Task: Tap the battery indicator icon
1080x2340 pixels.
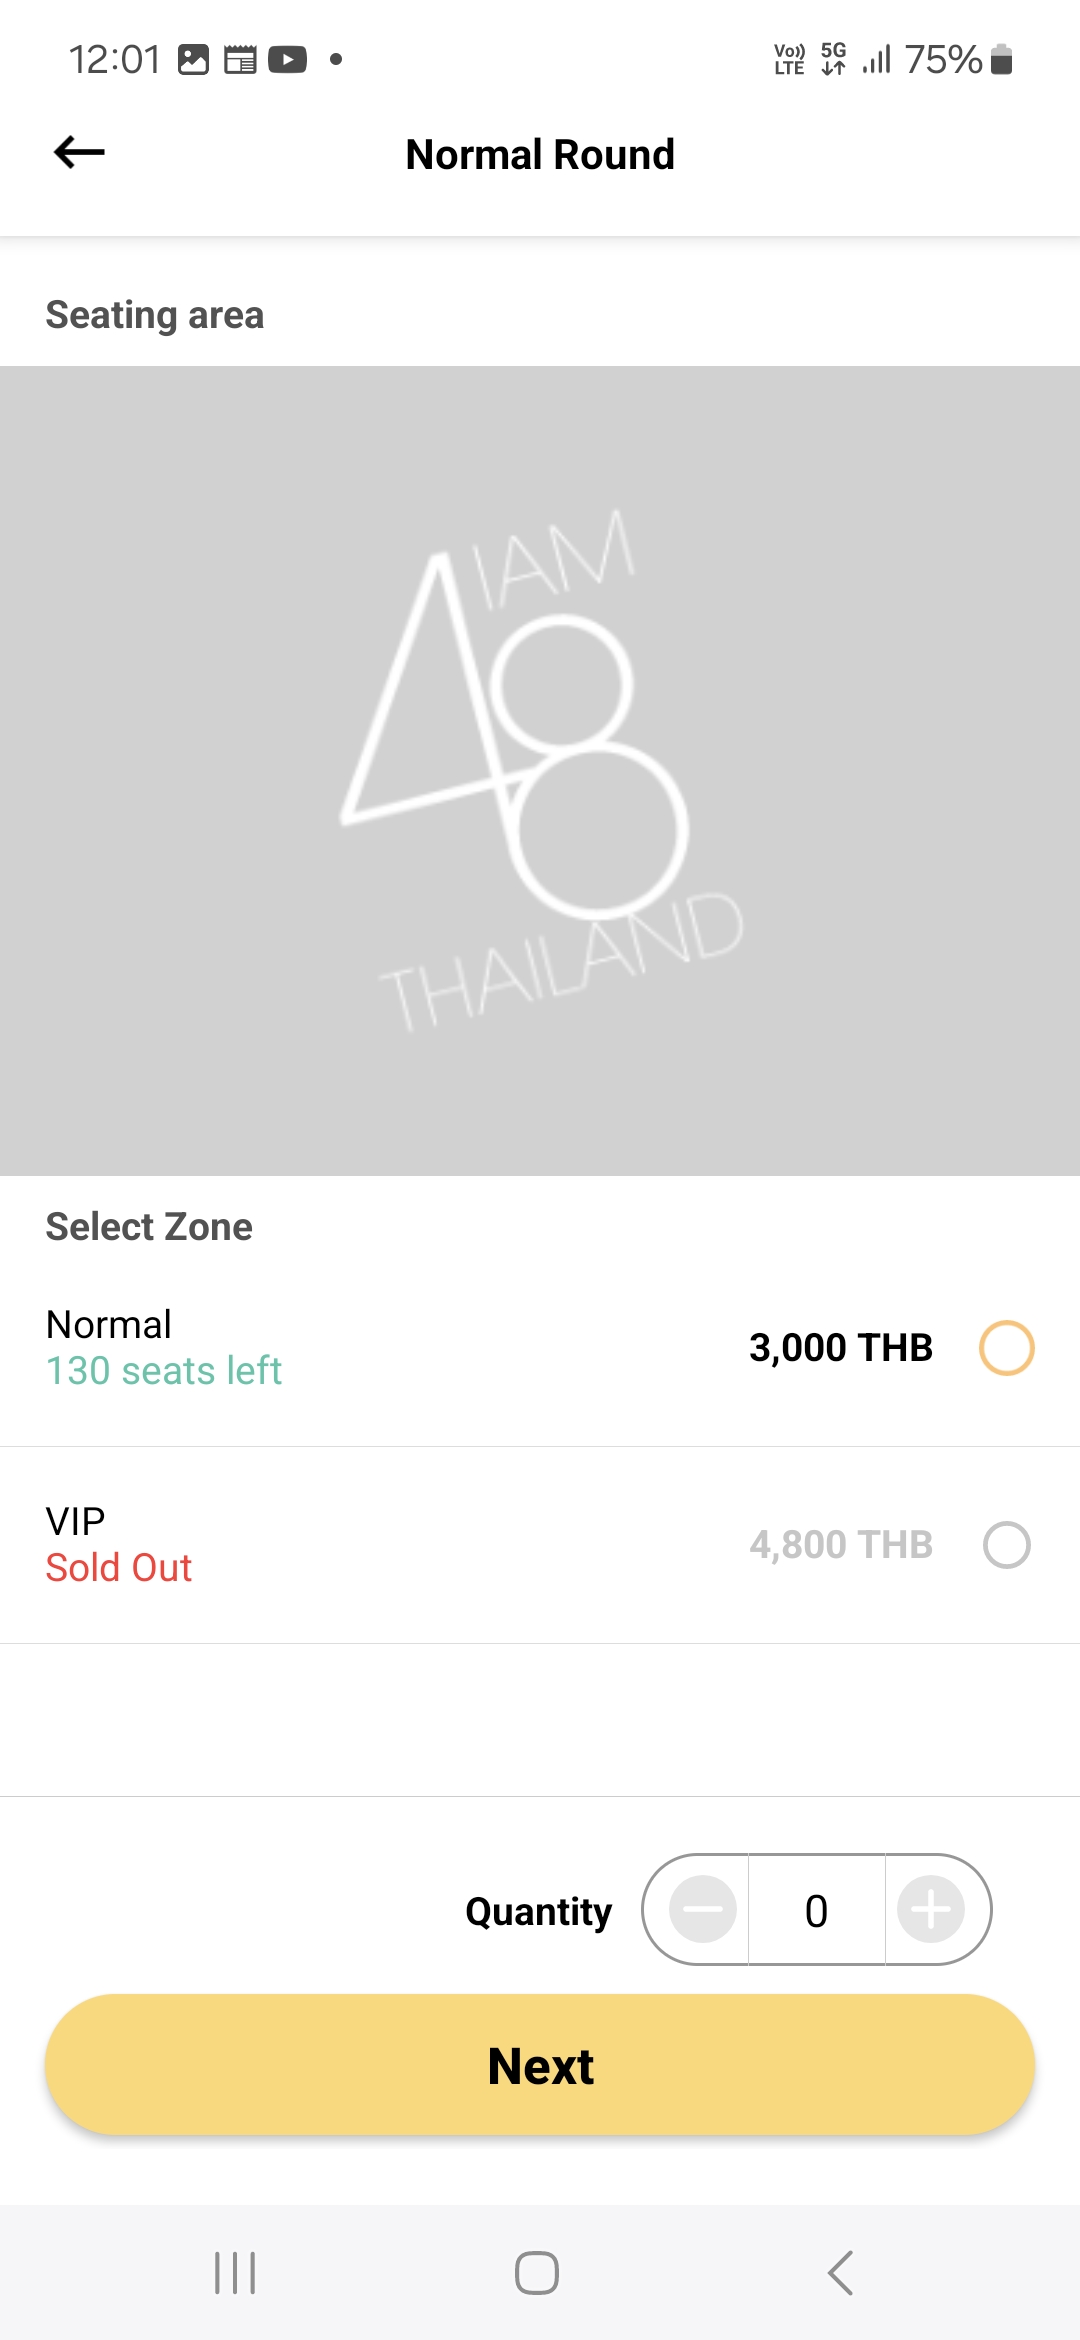Action: point(1001,60)
